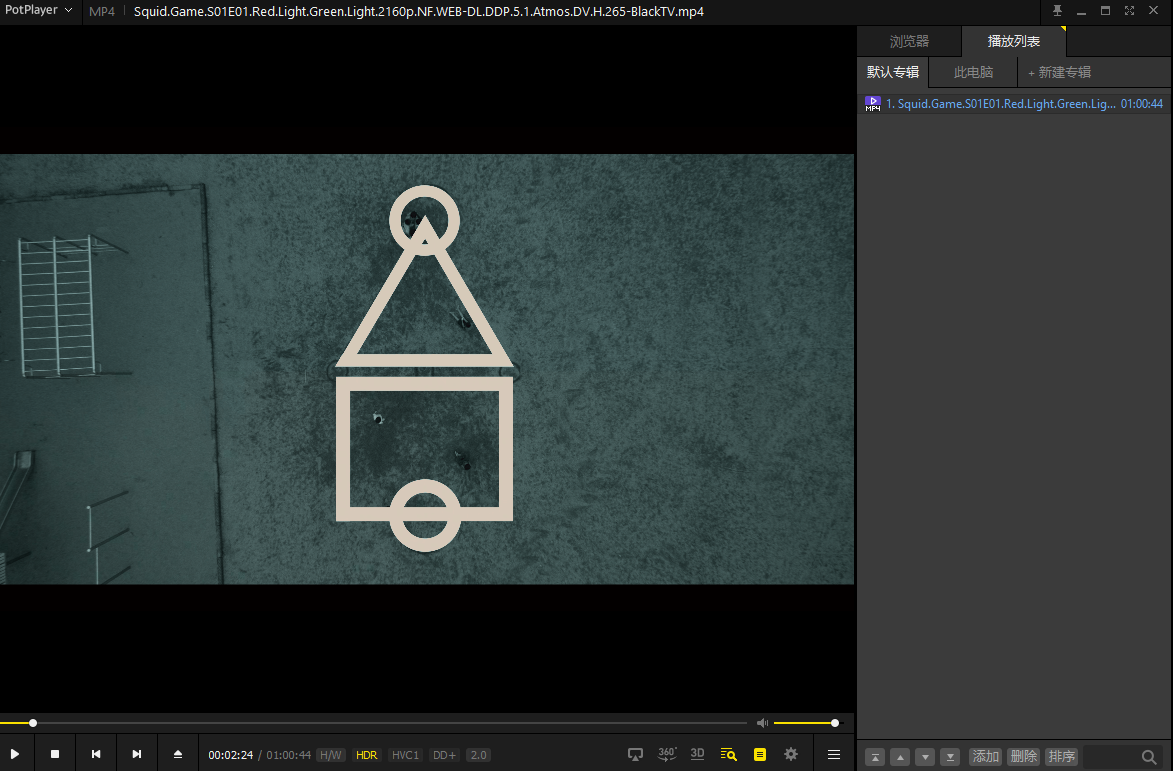
Task: Click the Play button
Action: pos(15,754)
